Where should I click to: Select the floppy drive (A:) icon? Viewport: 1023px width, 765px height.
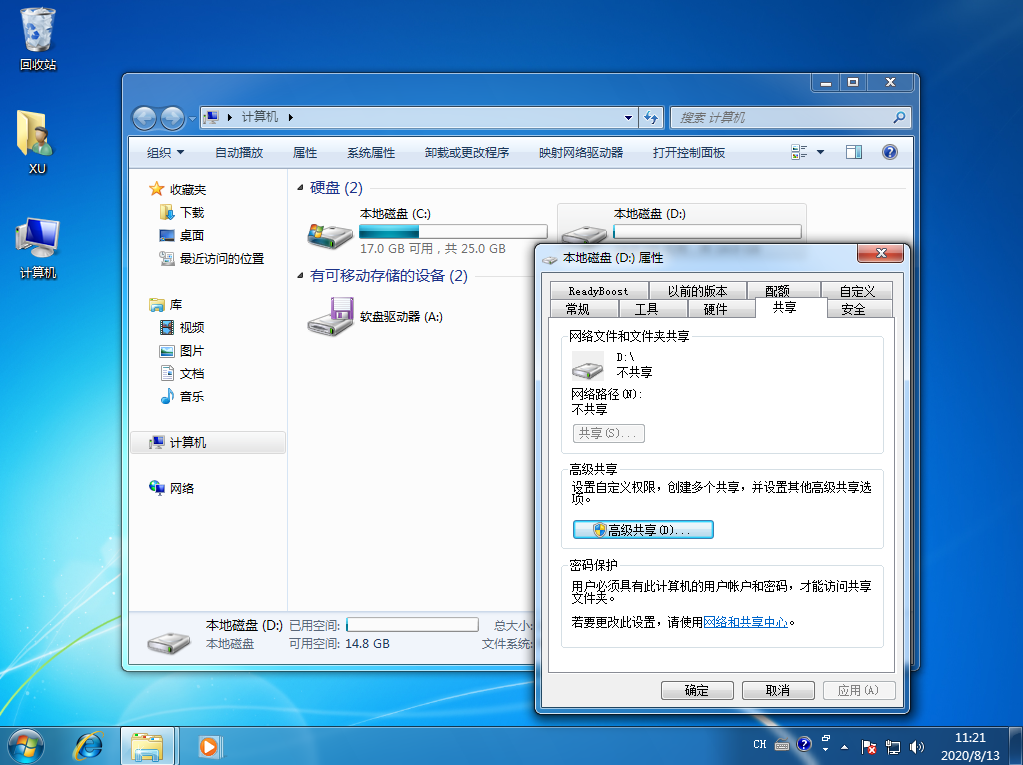(x=332, y=315)
